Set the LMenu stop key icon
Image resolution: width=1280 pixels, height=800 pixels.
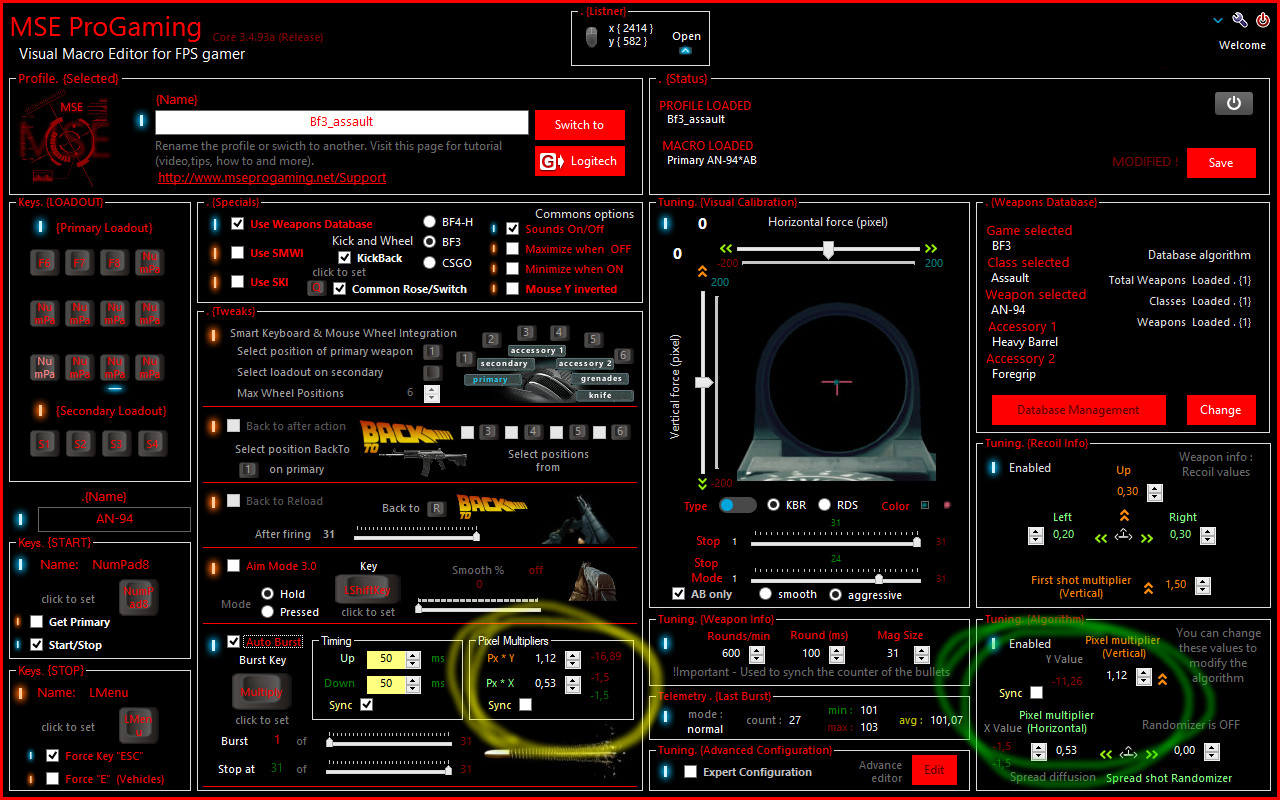coord(137,724)
